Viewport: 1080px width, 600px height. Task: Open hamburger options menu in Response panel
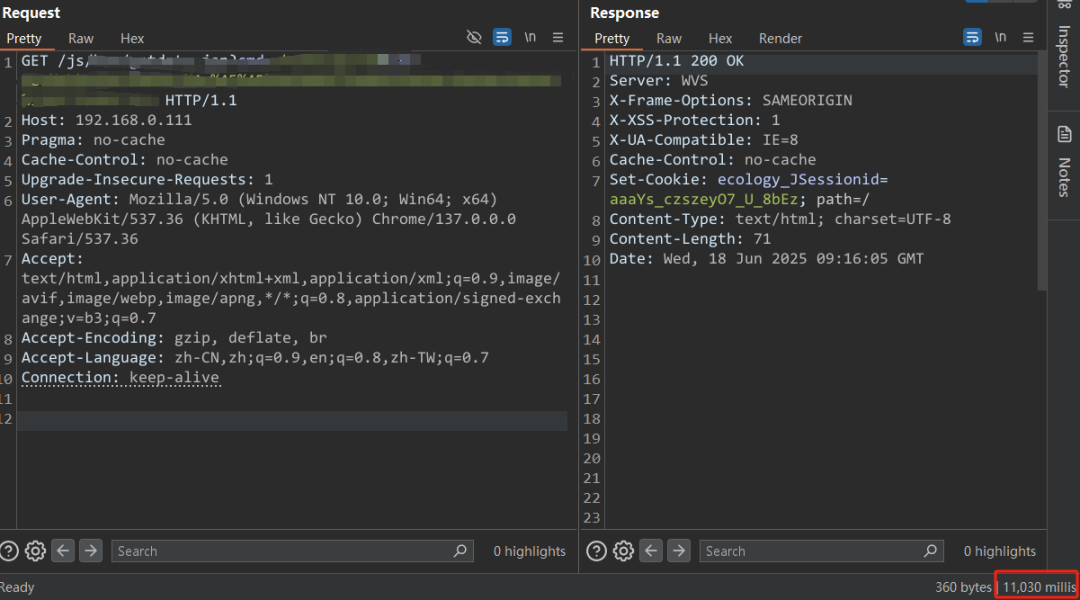click(1028, 37)
